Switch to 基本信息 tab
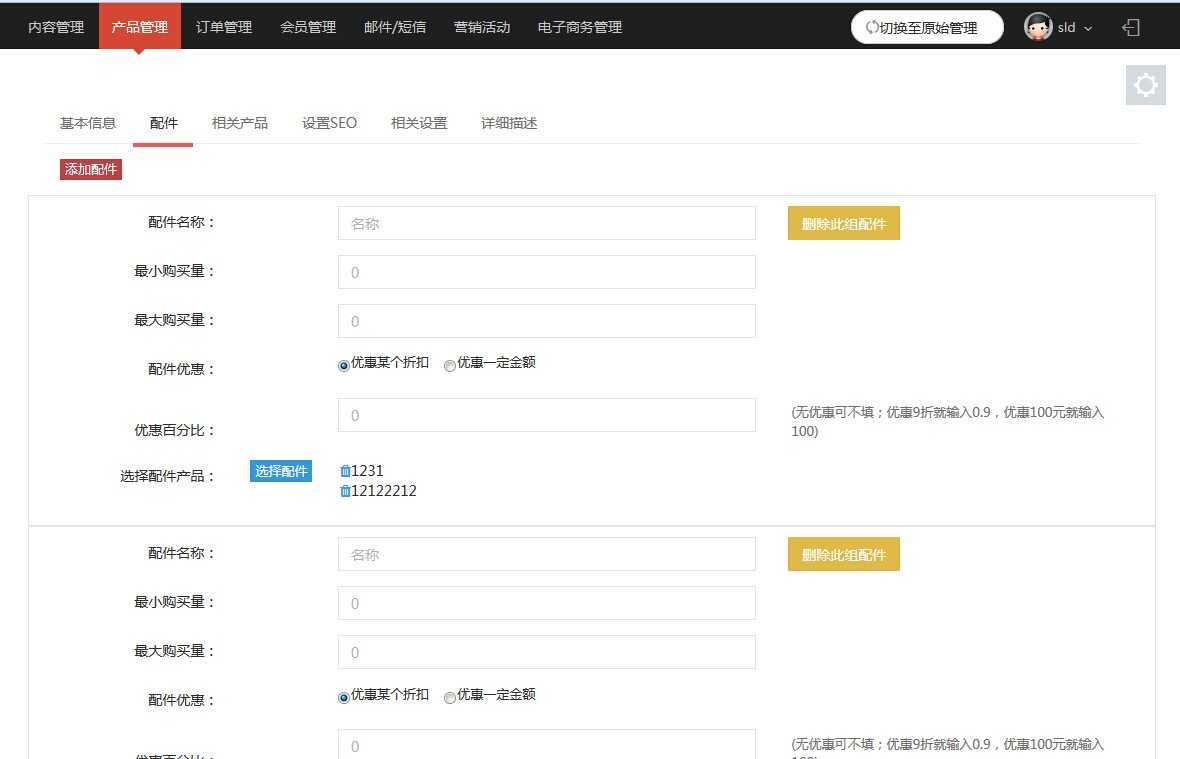Viewport: 1180px width, 759px height. coord(88,123)
